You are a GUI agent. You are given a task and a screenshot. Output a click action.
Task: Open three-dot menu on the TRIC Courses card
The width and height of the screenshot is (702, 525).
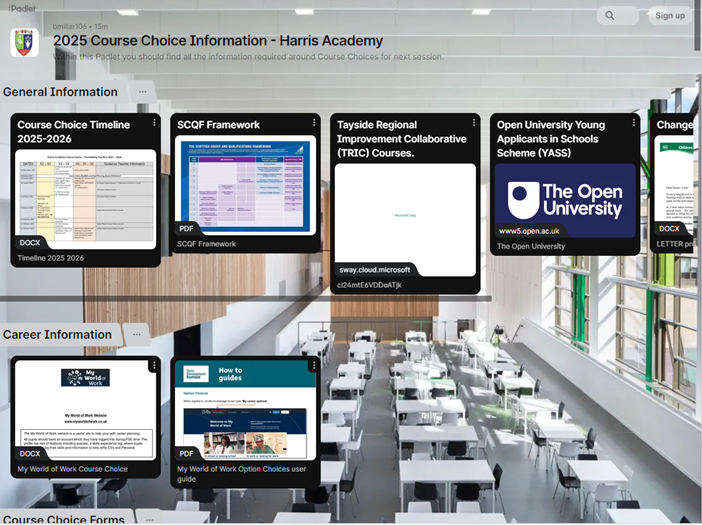(474, 123)
